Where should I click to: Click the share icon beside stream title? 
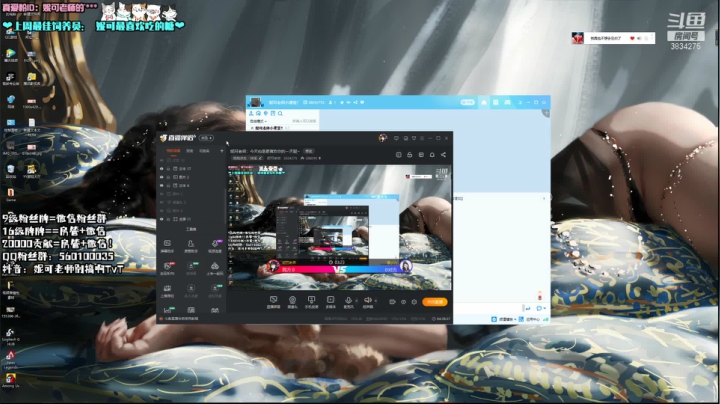pyautogui.click(x=443, y=155)
